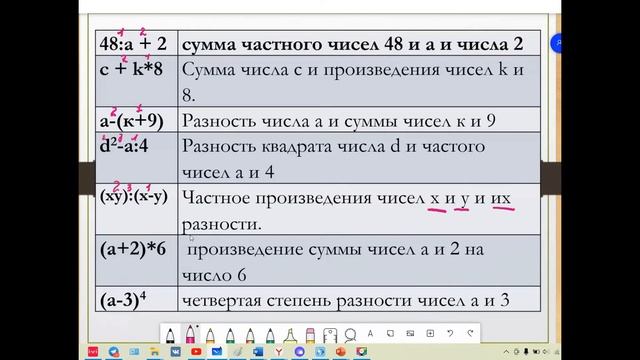Select the black pen tool

[170, 336]
